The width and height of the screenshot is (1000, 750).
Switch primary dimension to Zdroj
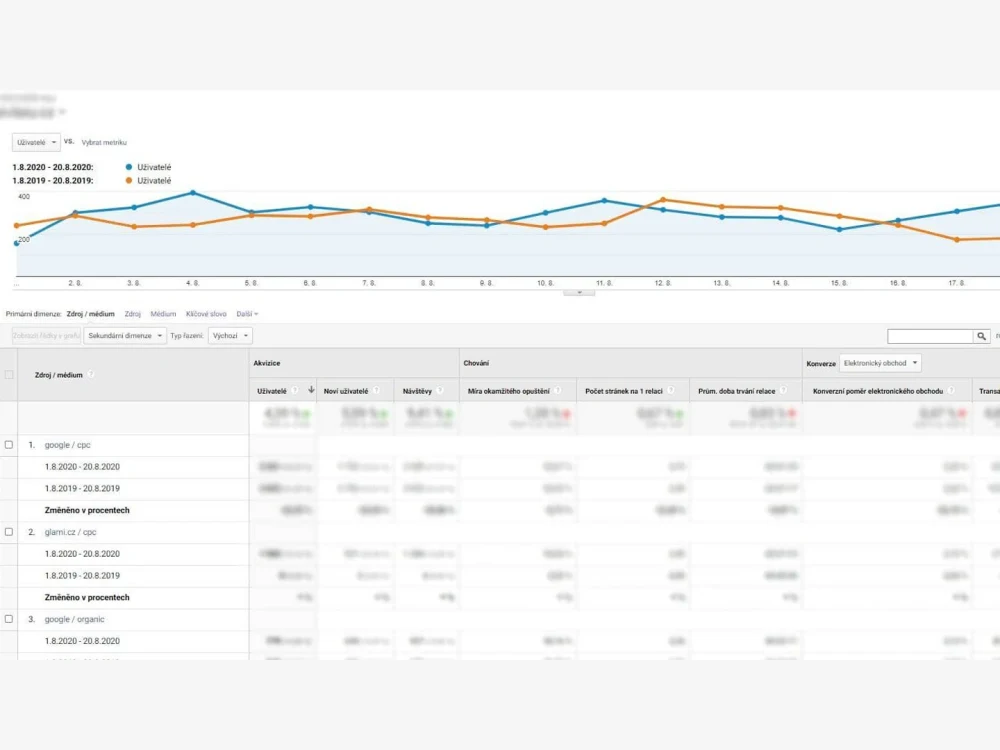(133, 314)
